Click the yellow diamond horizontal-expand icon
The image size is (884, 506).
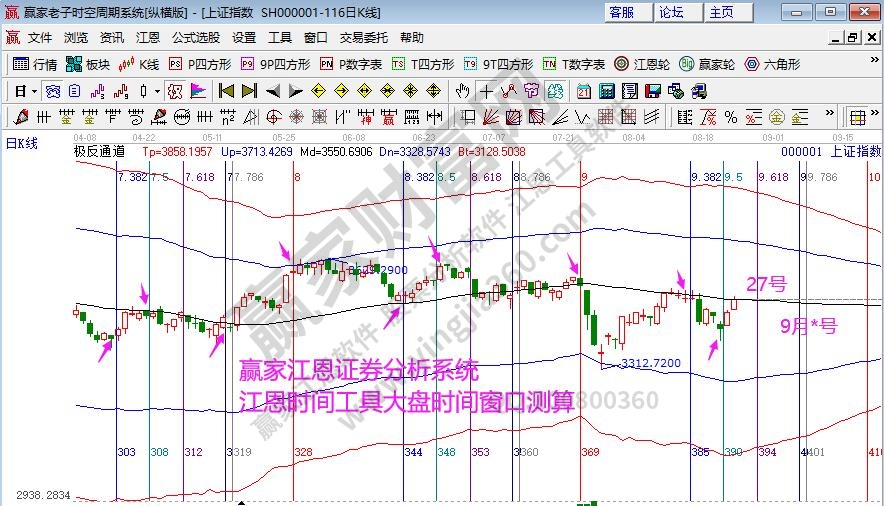click(x=365, y=91)
